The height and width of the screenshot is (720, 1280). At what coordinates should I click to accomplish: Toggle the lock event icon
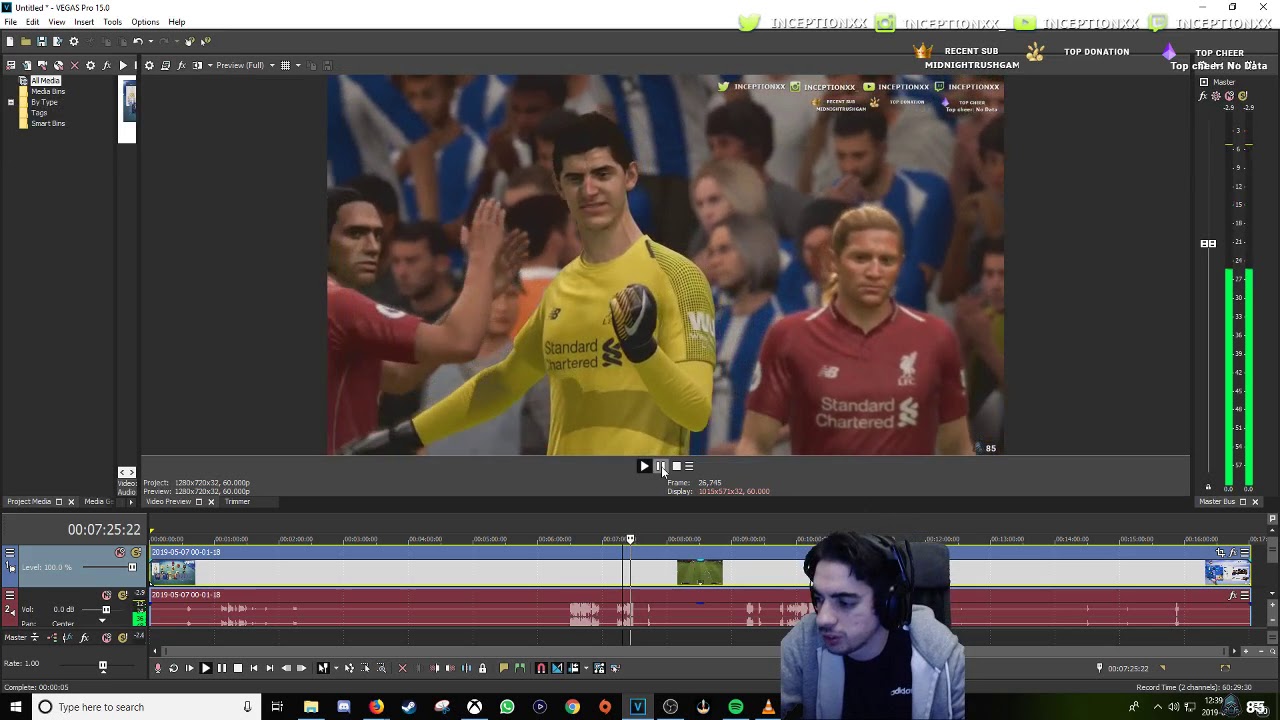click(482, 668)
